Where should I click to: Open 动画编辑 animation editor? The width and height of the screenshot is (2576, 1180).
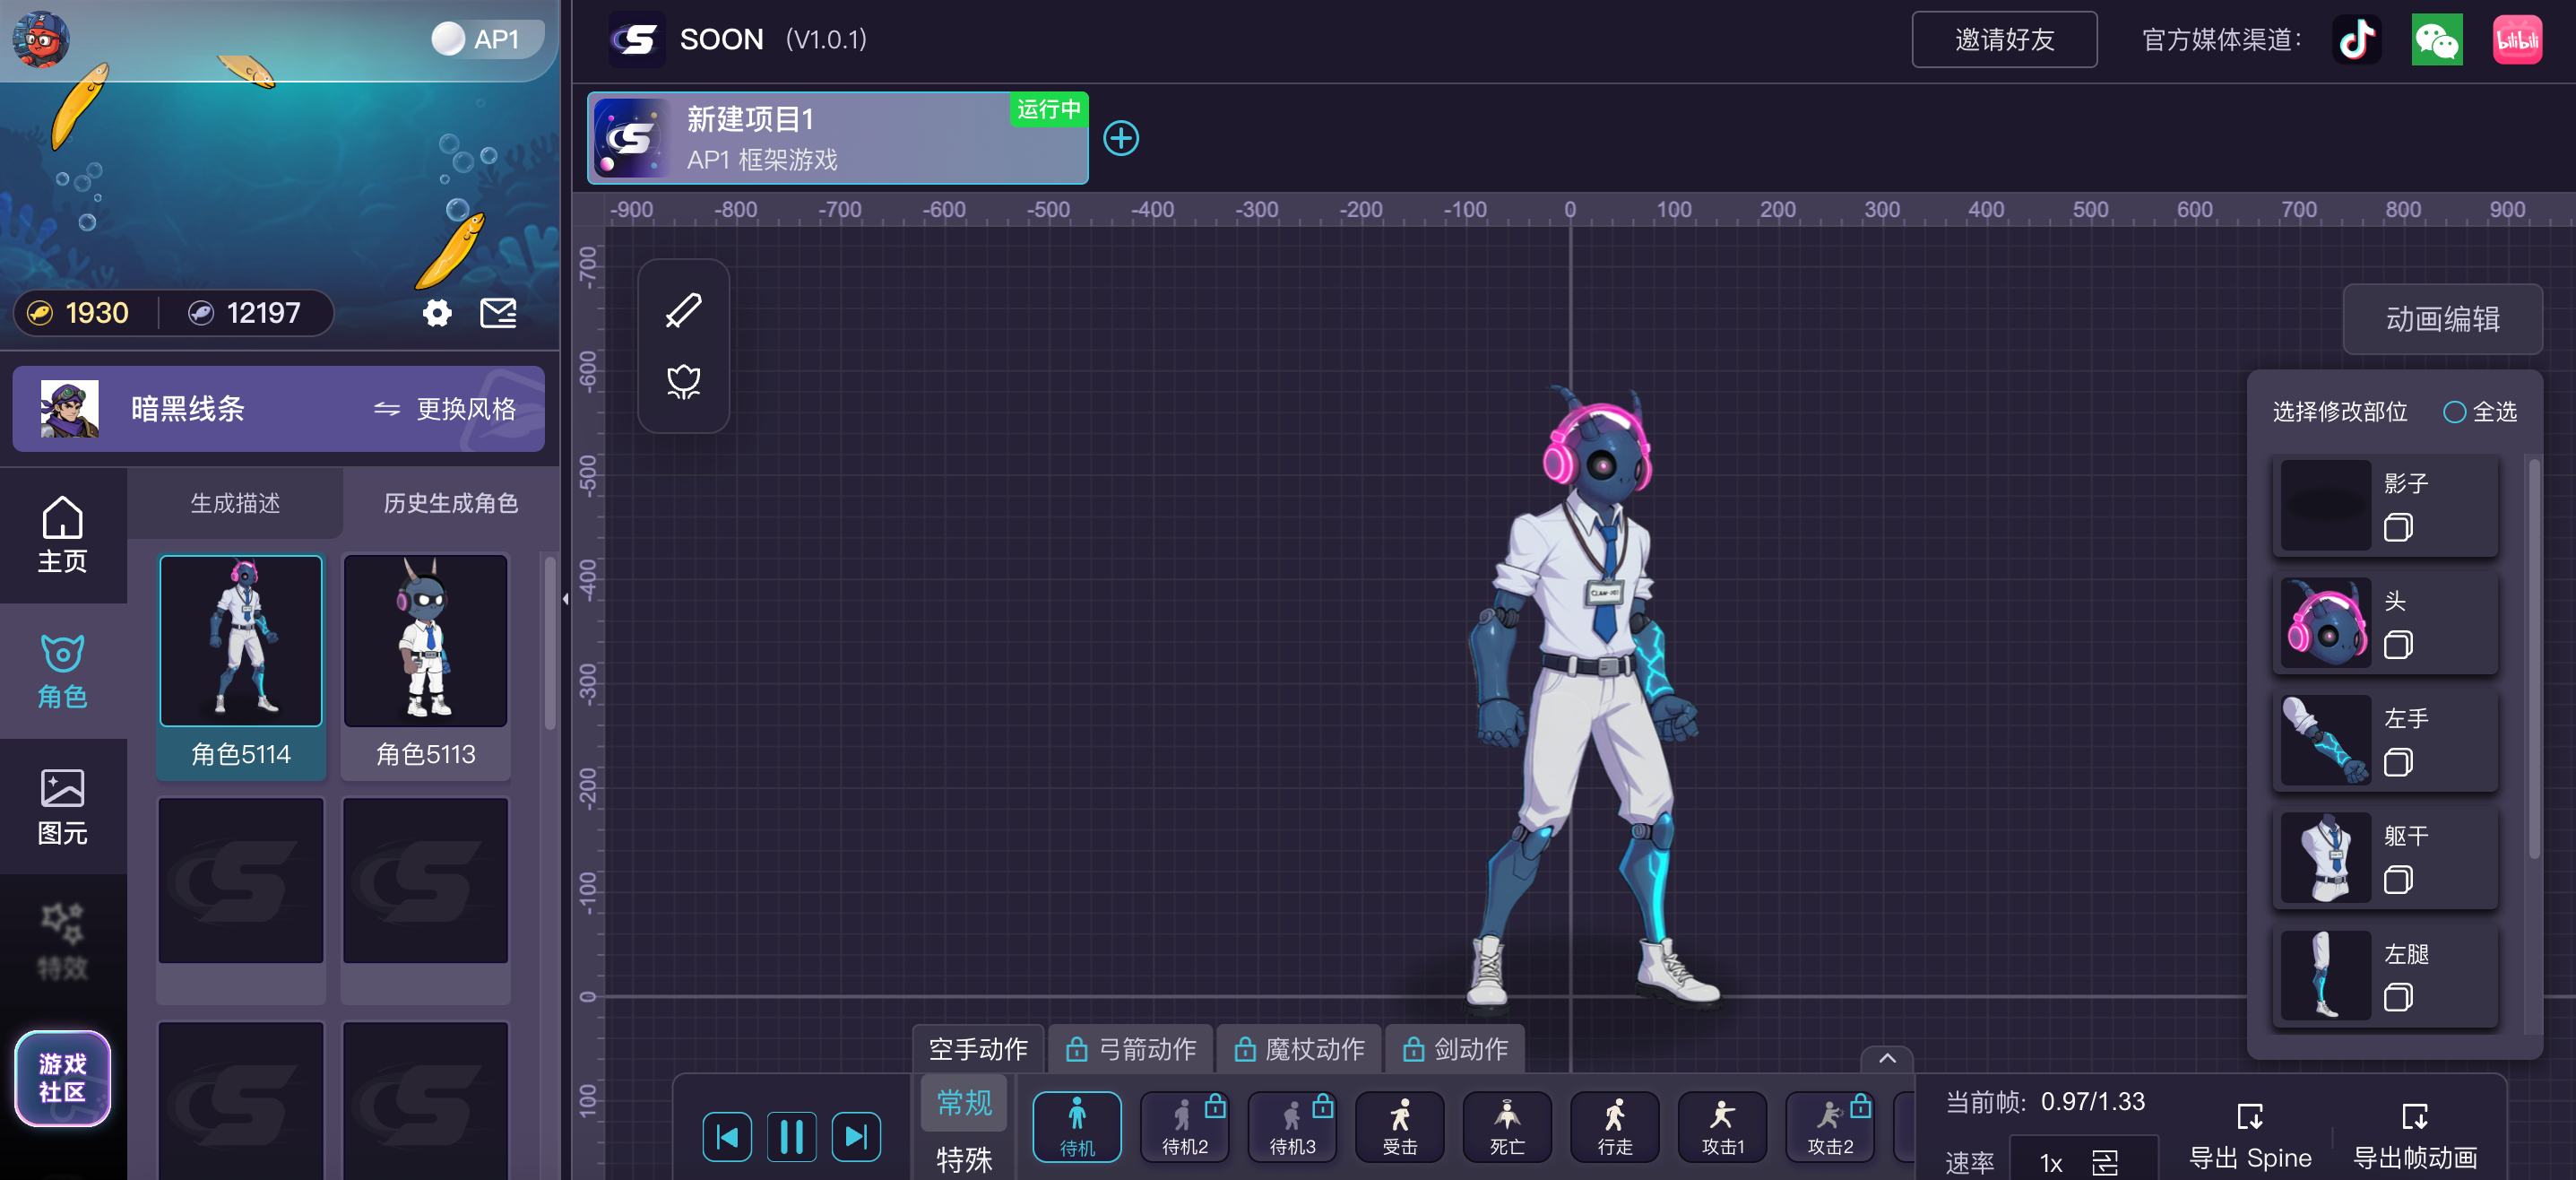point(2442,319)
